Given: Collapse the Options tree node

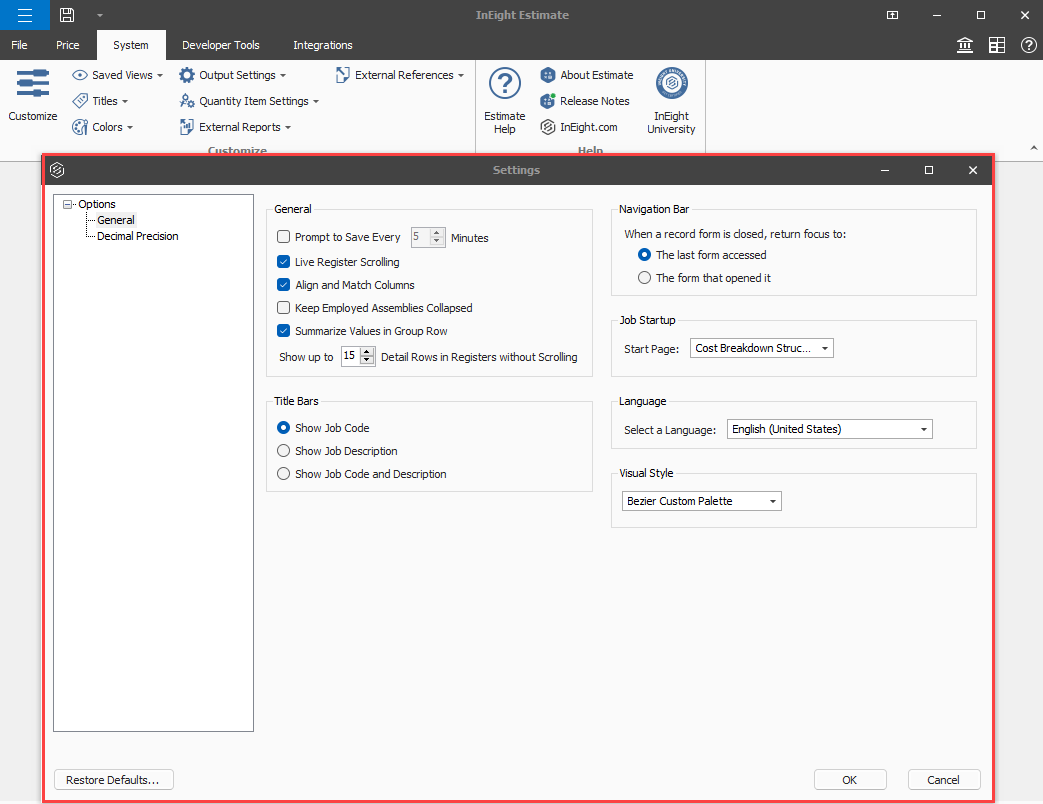Looking at the screenshot, I should coord(67,205).
